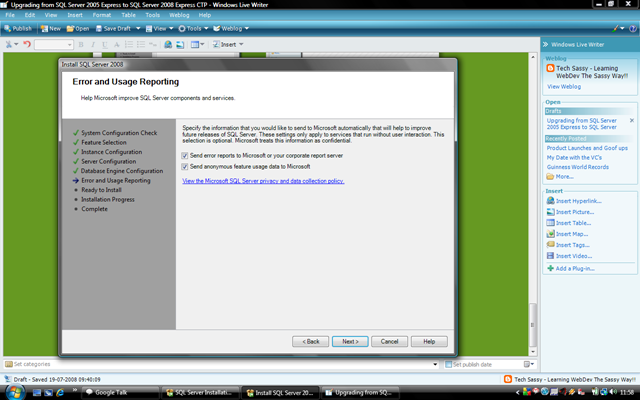Image resolution: width=640 pixels, height=400 pixels.
Task: Open the Help menu in menu bar
Action: click(x=204, y=15)
